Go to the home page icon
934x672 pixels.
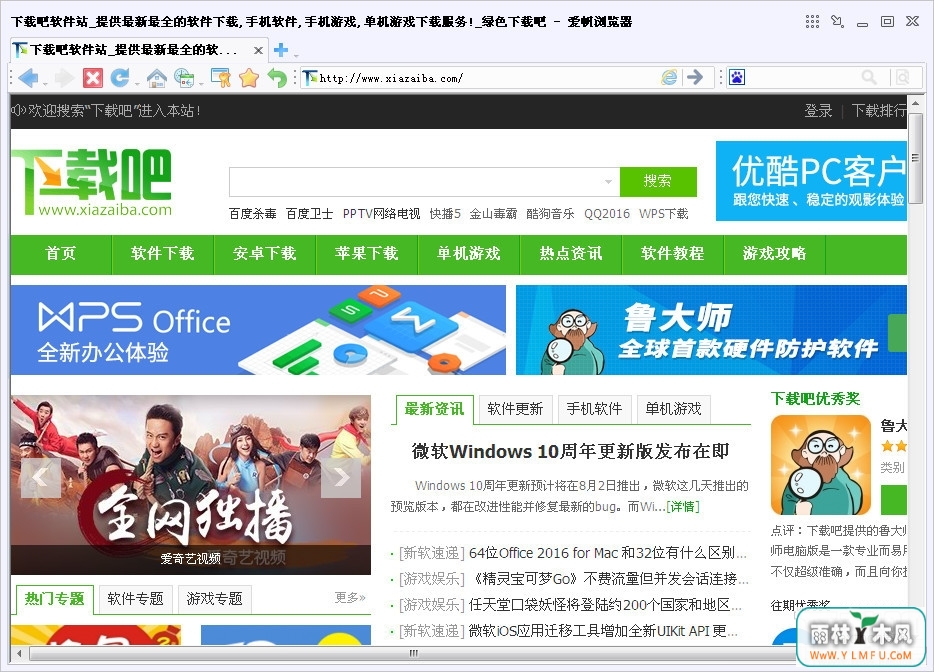pos(156,77)
